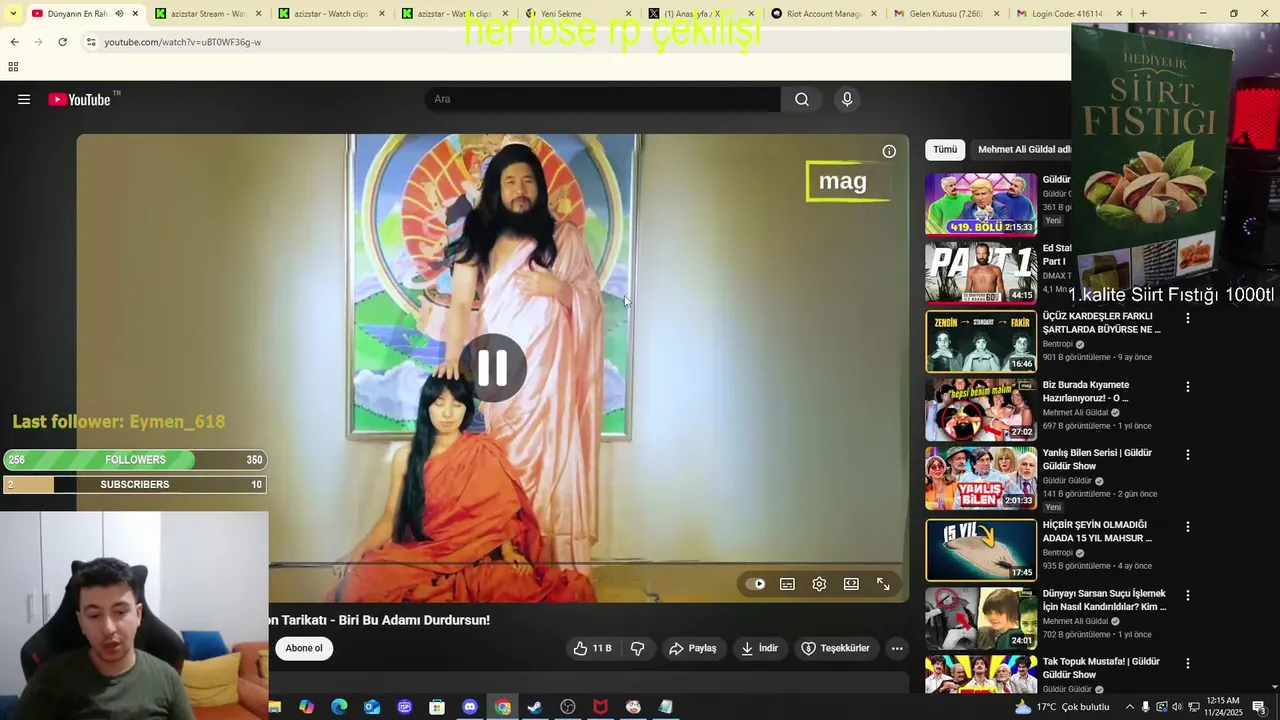Open options for Yanlış Bilen Serisi video

pyautogui.click(x=1188, y=454)
